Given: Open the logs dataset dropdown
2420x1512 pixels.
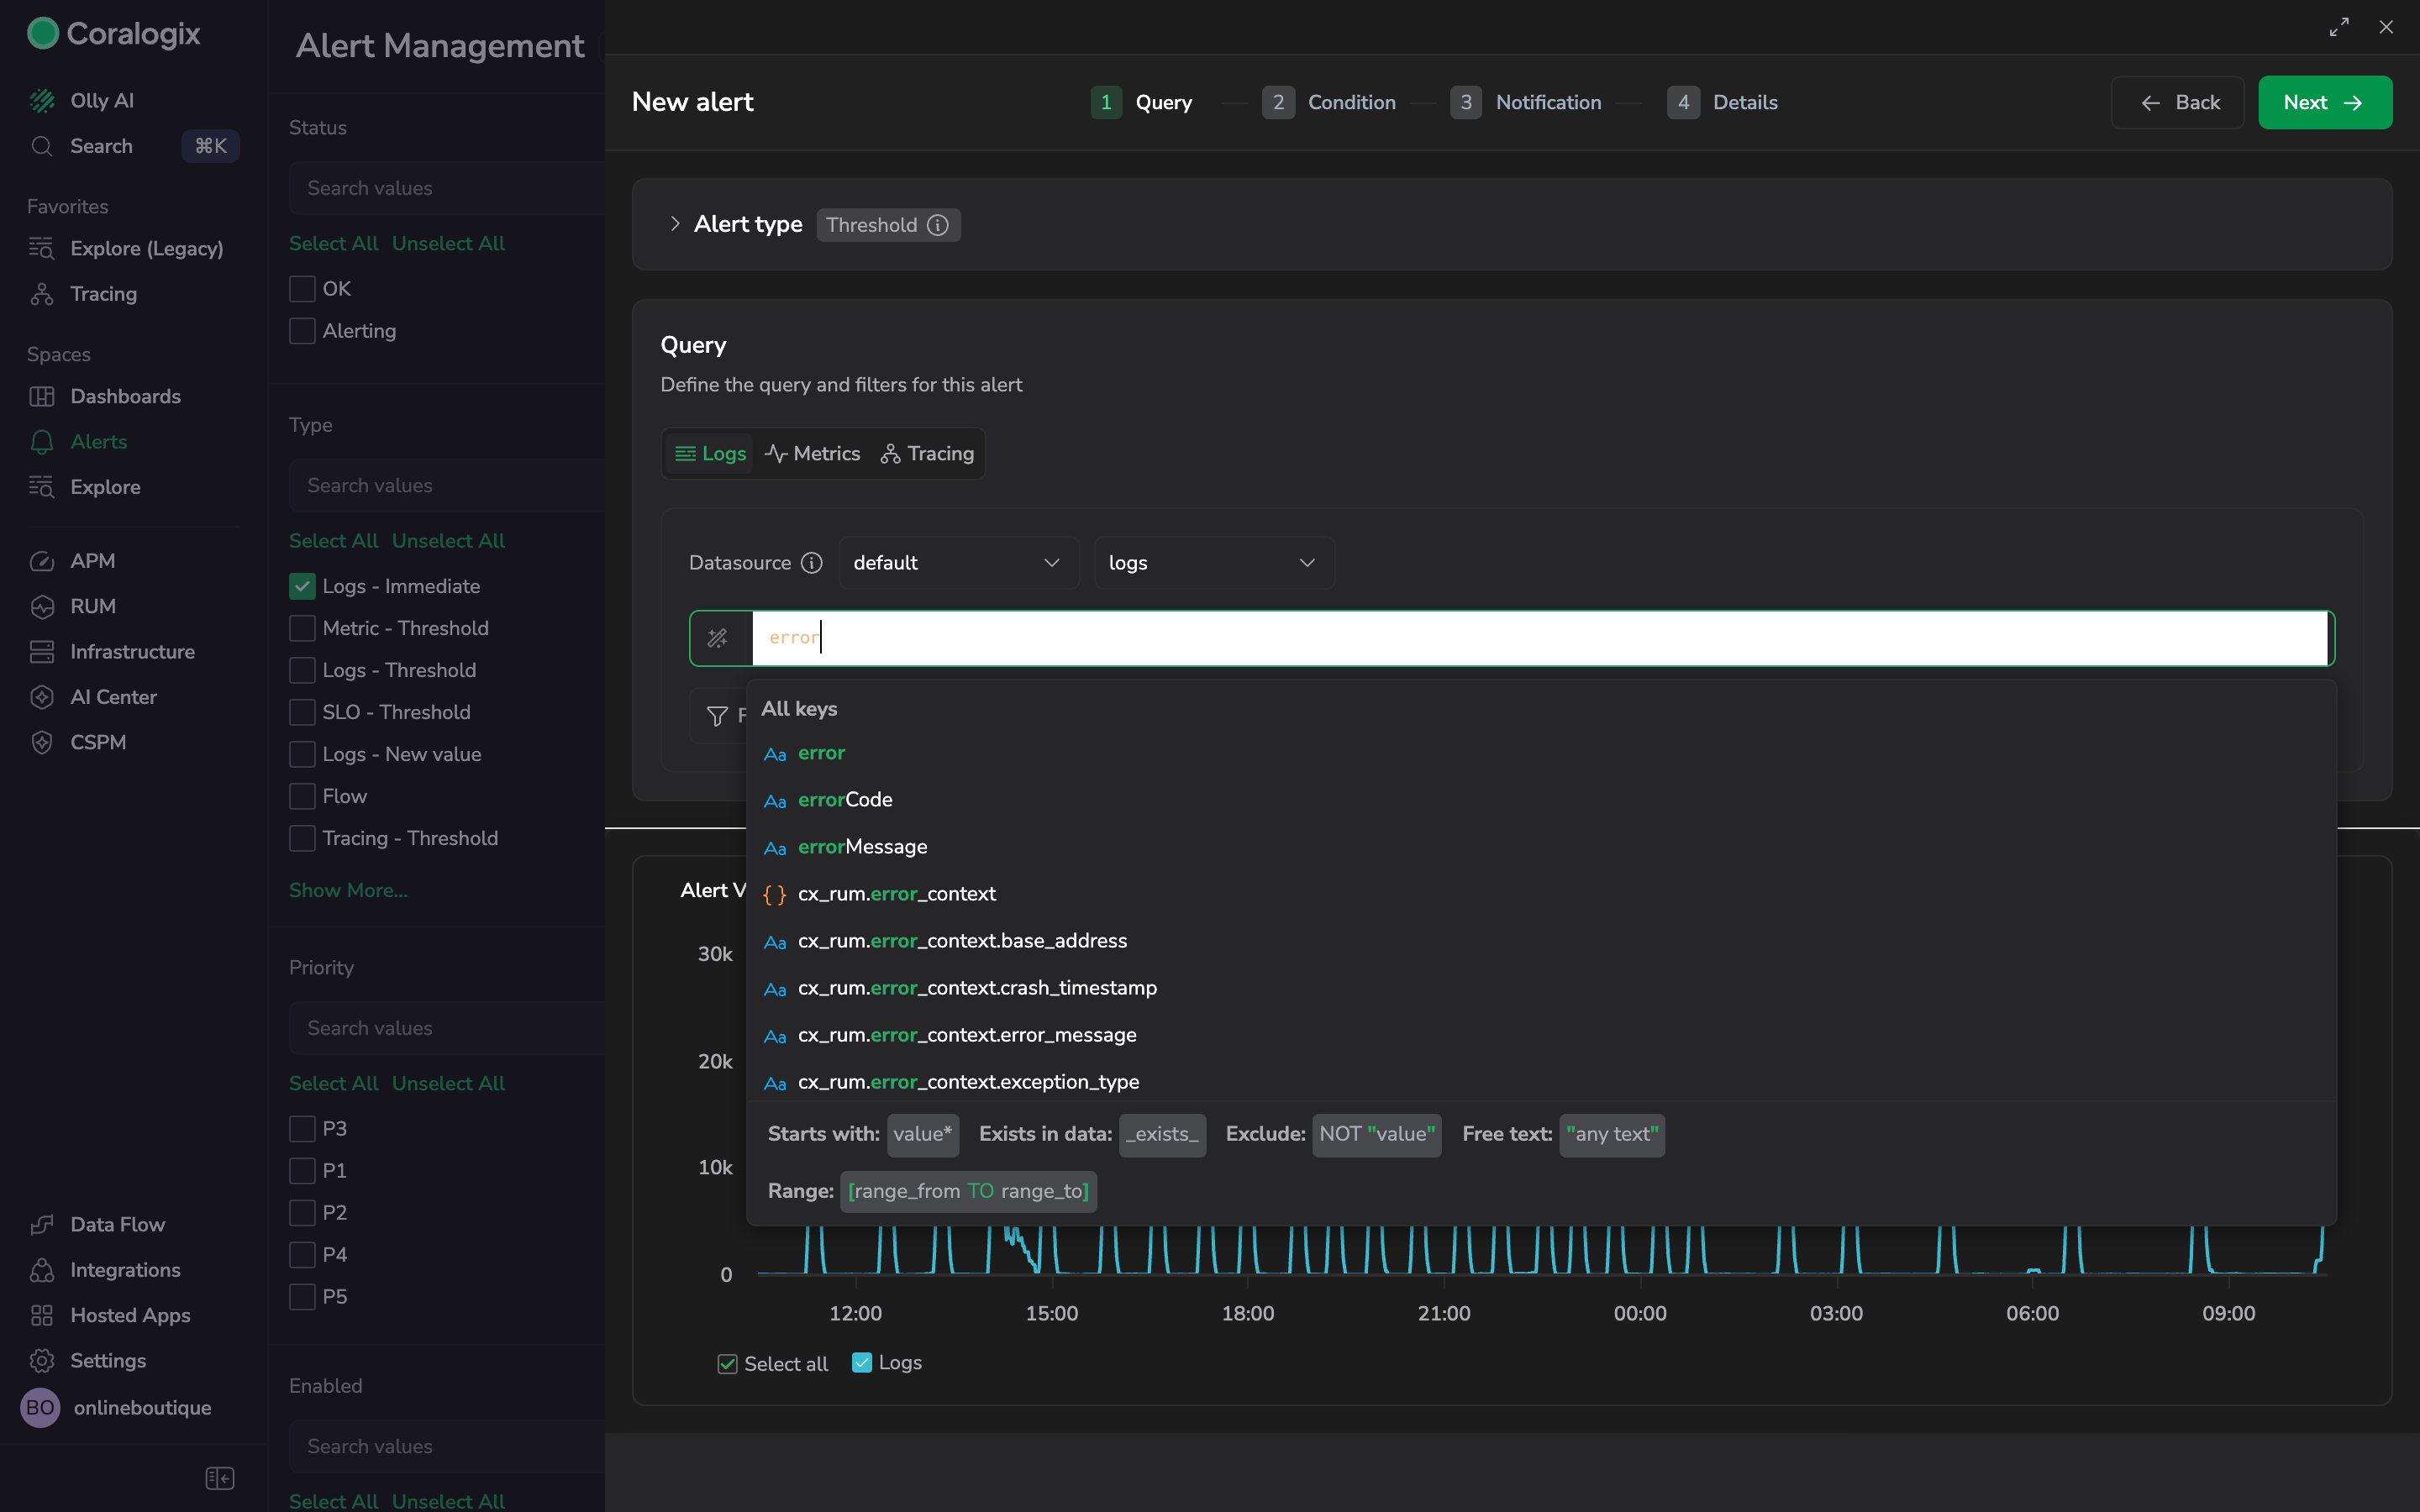Looking at the screenshot, I should pyautogui.click(x=1213, y=563).
